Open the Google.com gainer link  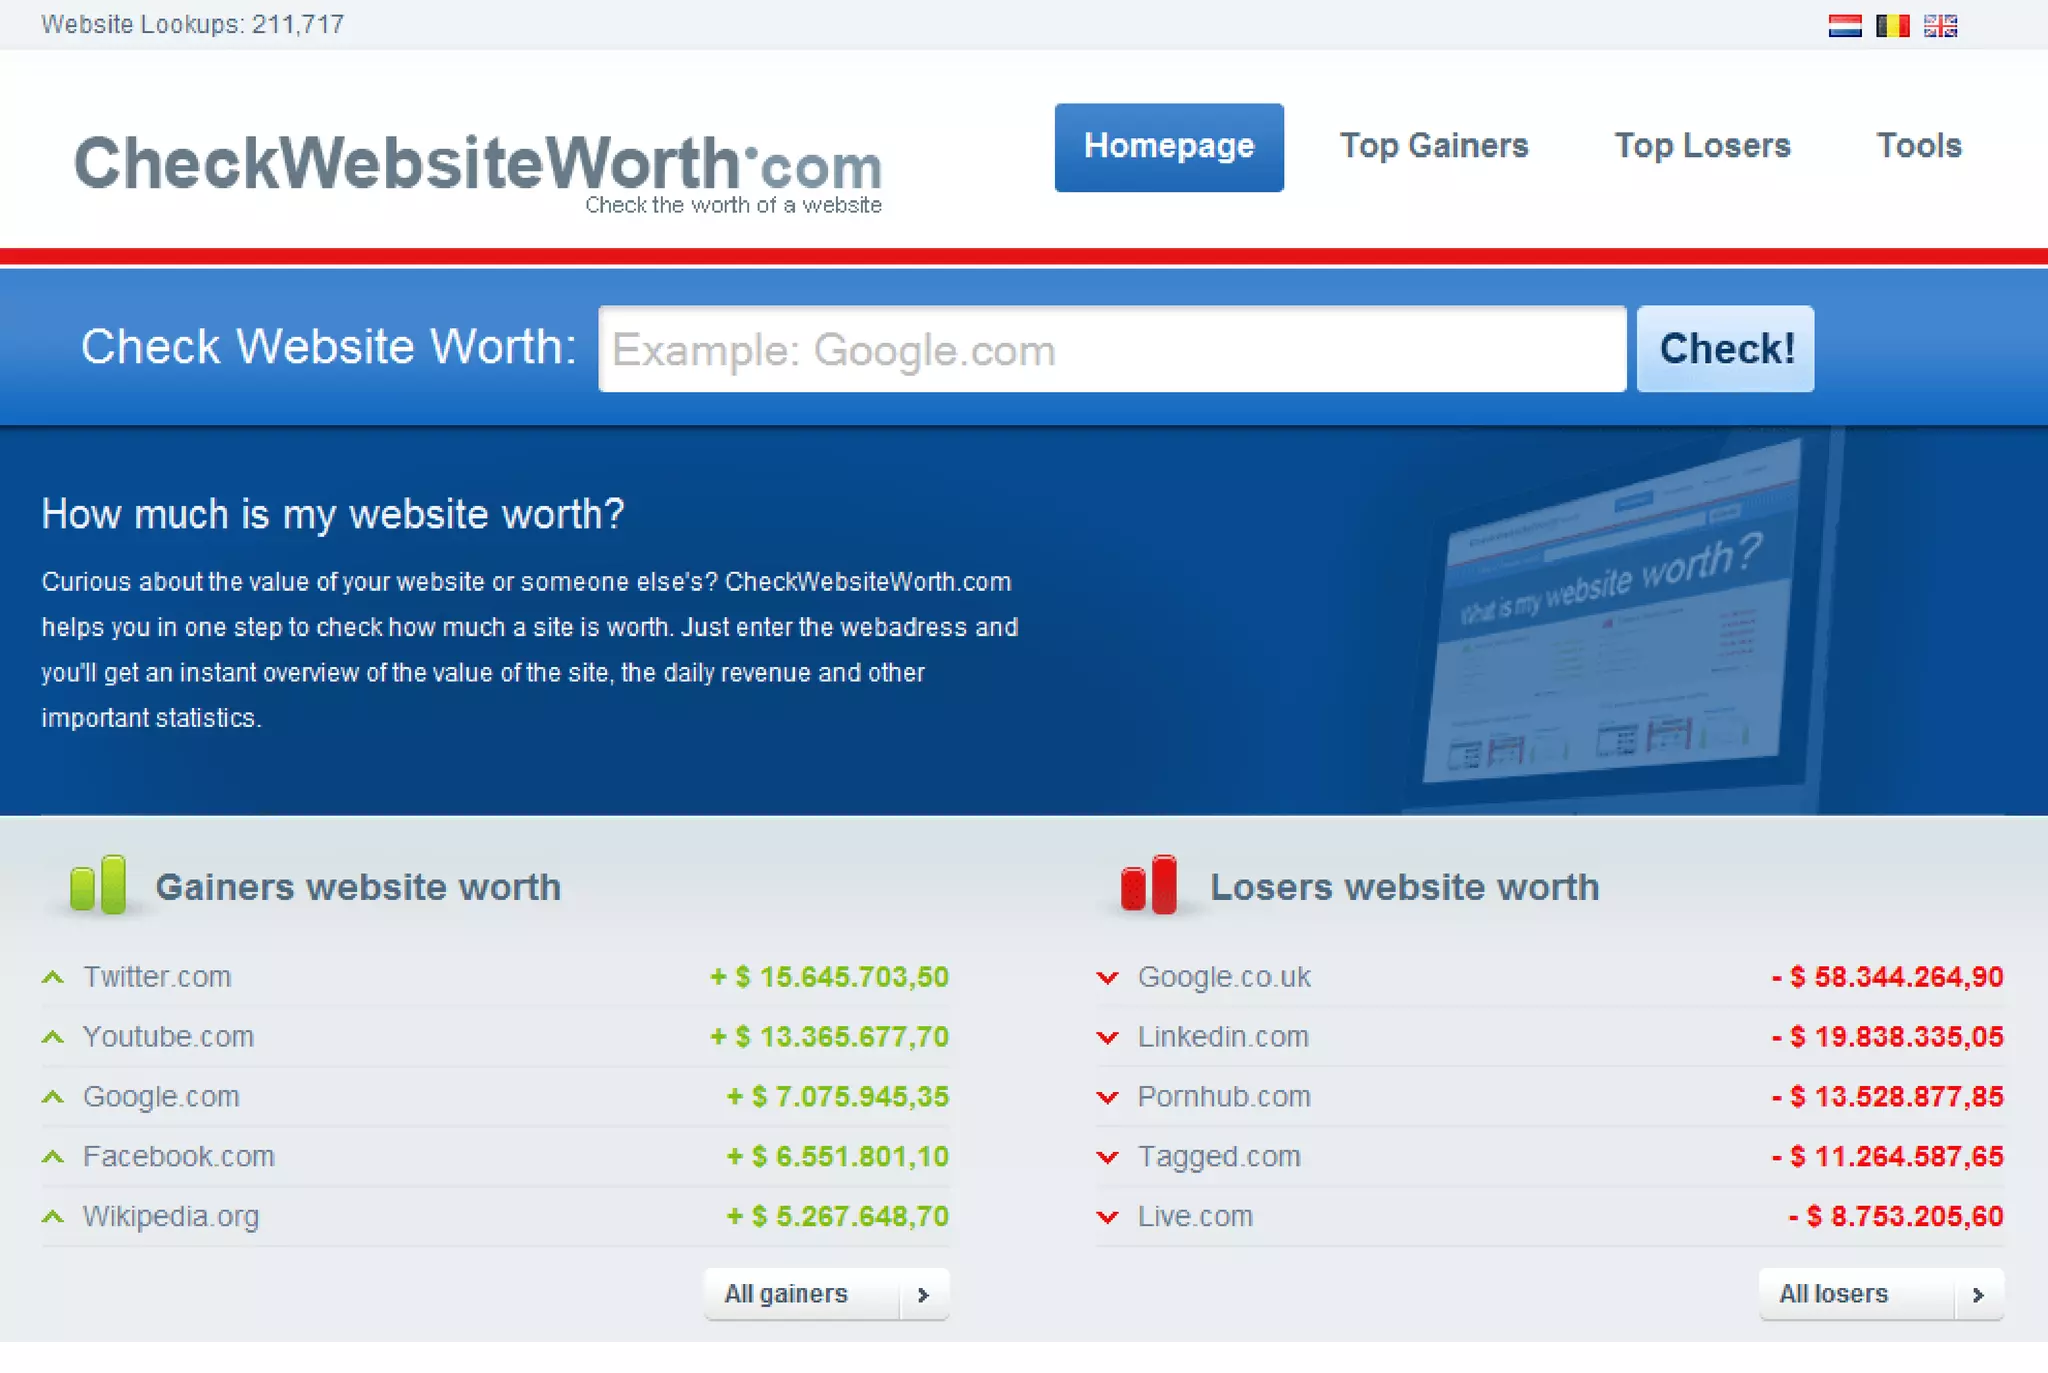pos(161,1097)
